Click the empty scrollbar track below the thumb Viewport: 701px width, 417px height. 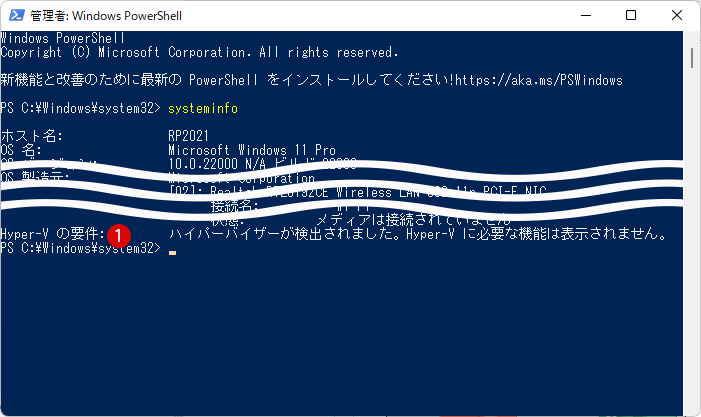pyautogui.click(x=692, y=241)
